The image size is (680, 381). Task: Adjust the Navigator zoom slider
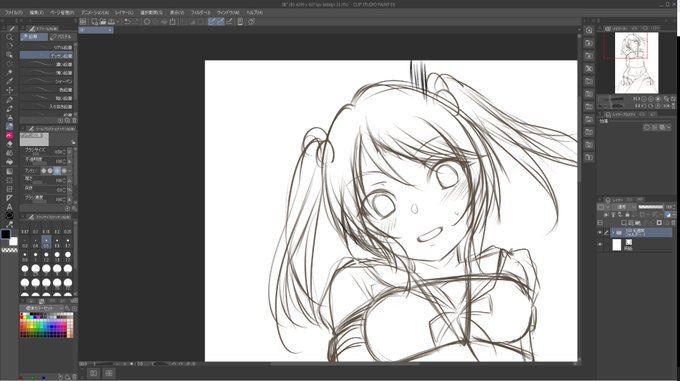pyautogui.click(x=611, y=99)
